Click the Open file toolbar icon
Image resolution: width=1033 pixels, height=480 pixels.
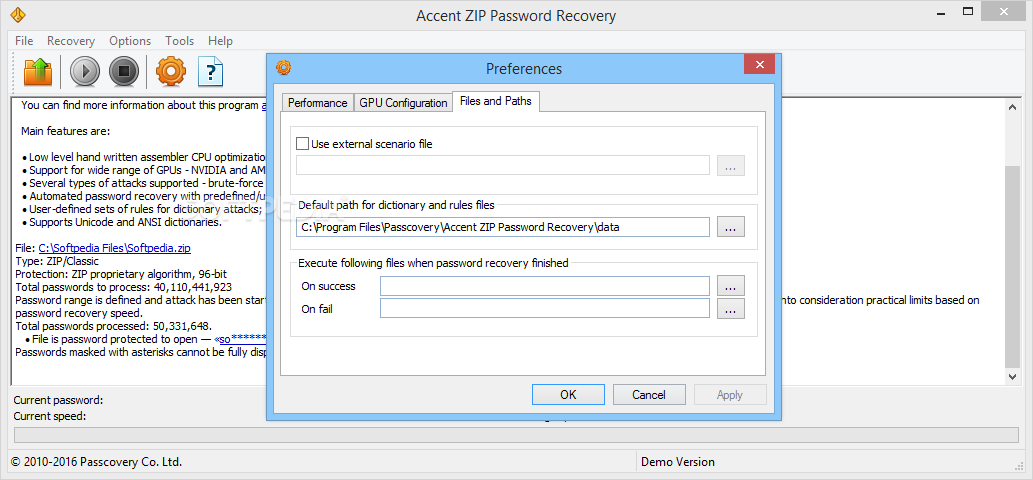[x=38, y=72]
